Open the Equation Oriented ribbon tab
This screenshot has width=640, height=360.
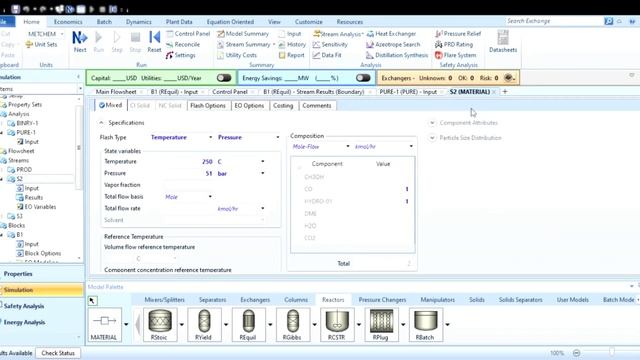[230, 22]
